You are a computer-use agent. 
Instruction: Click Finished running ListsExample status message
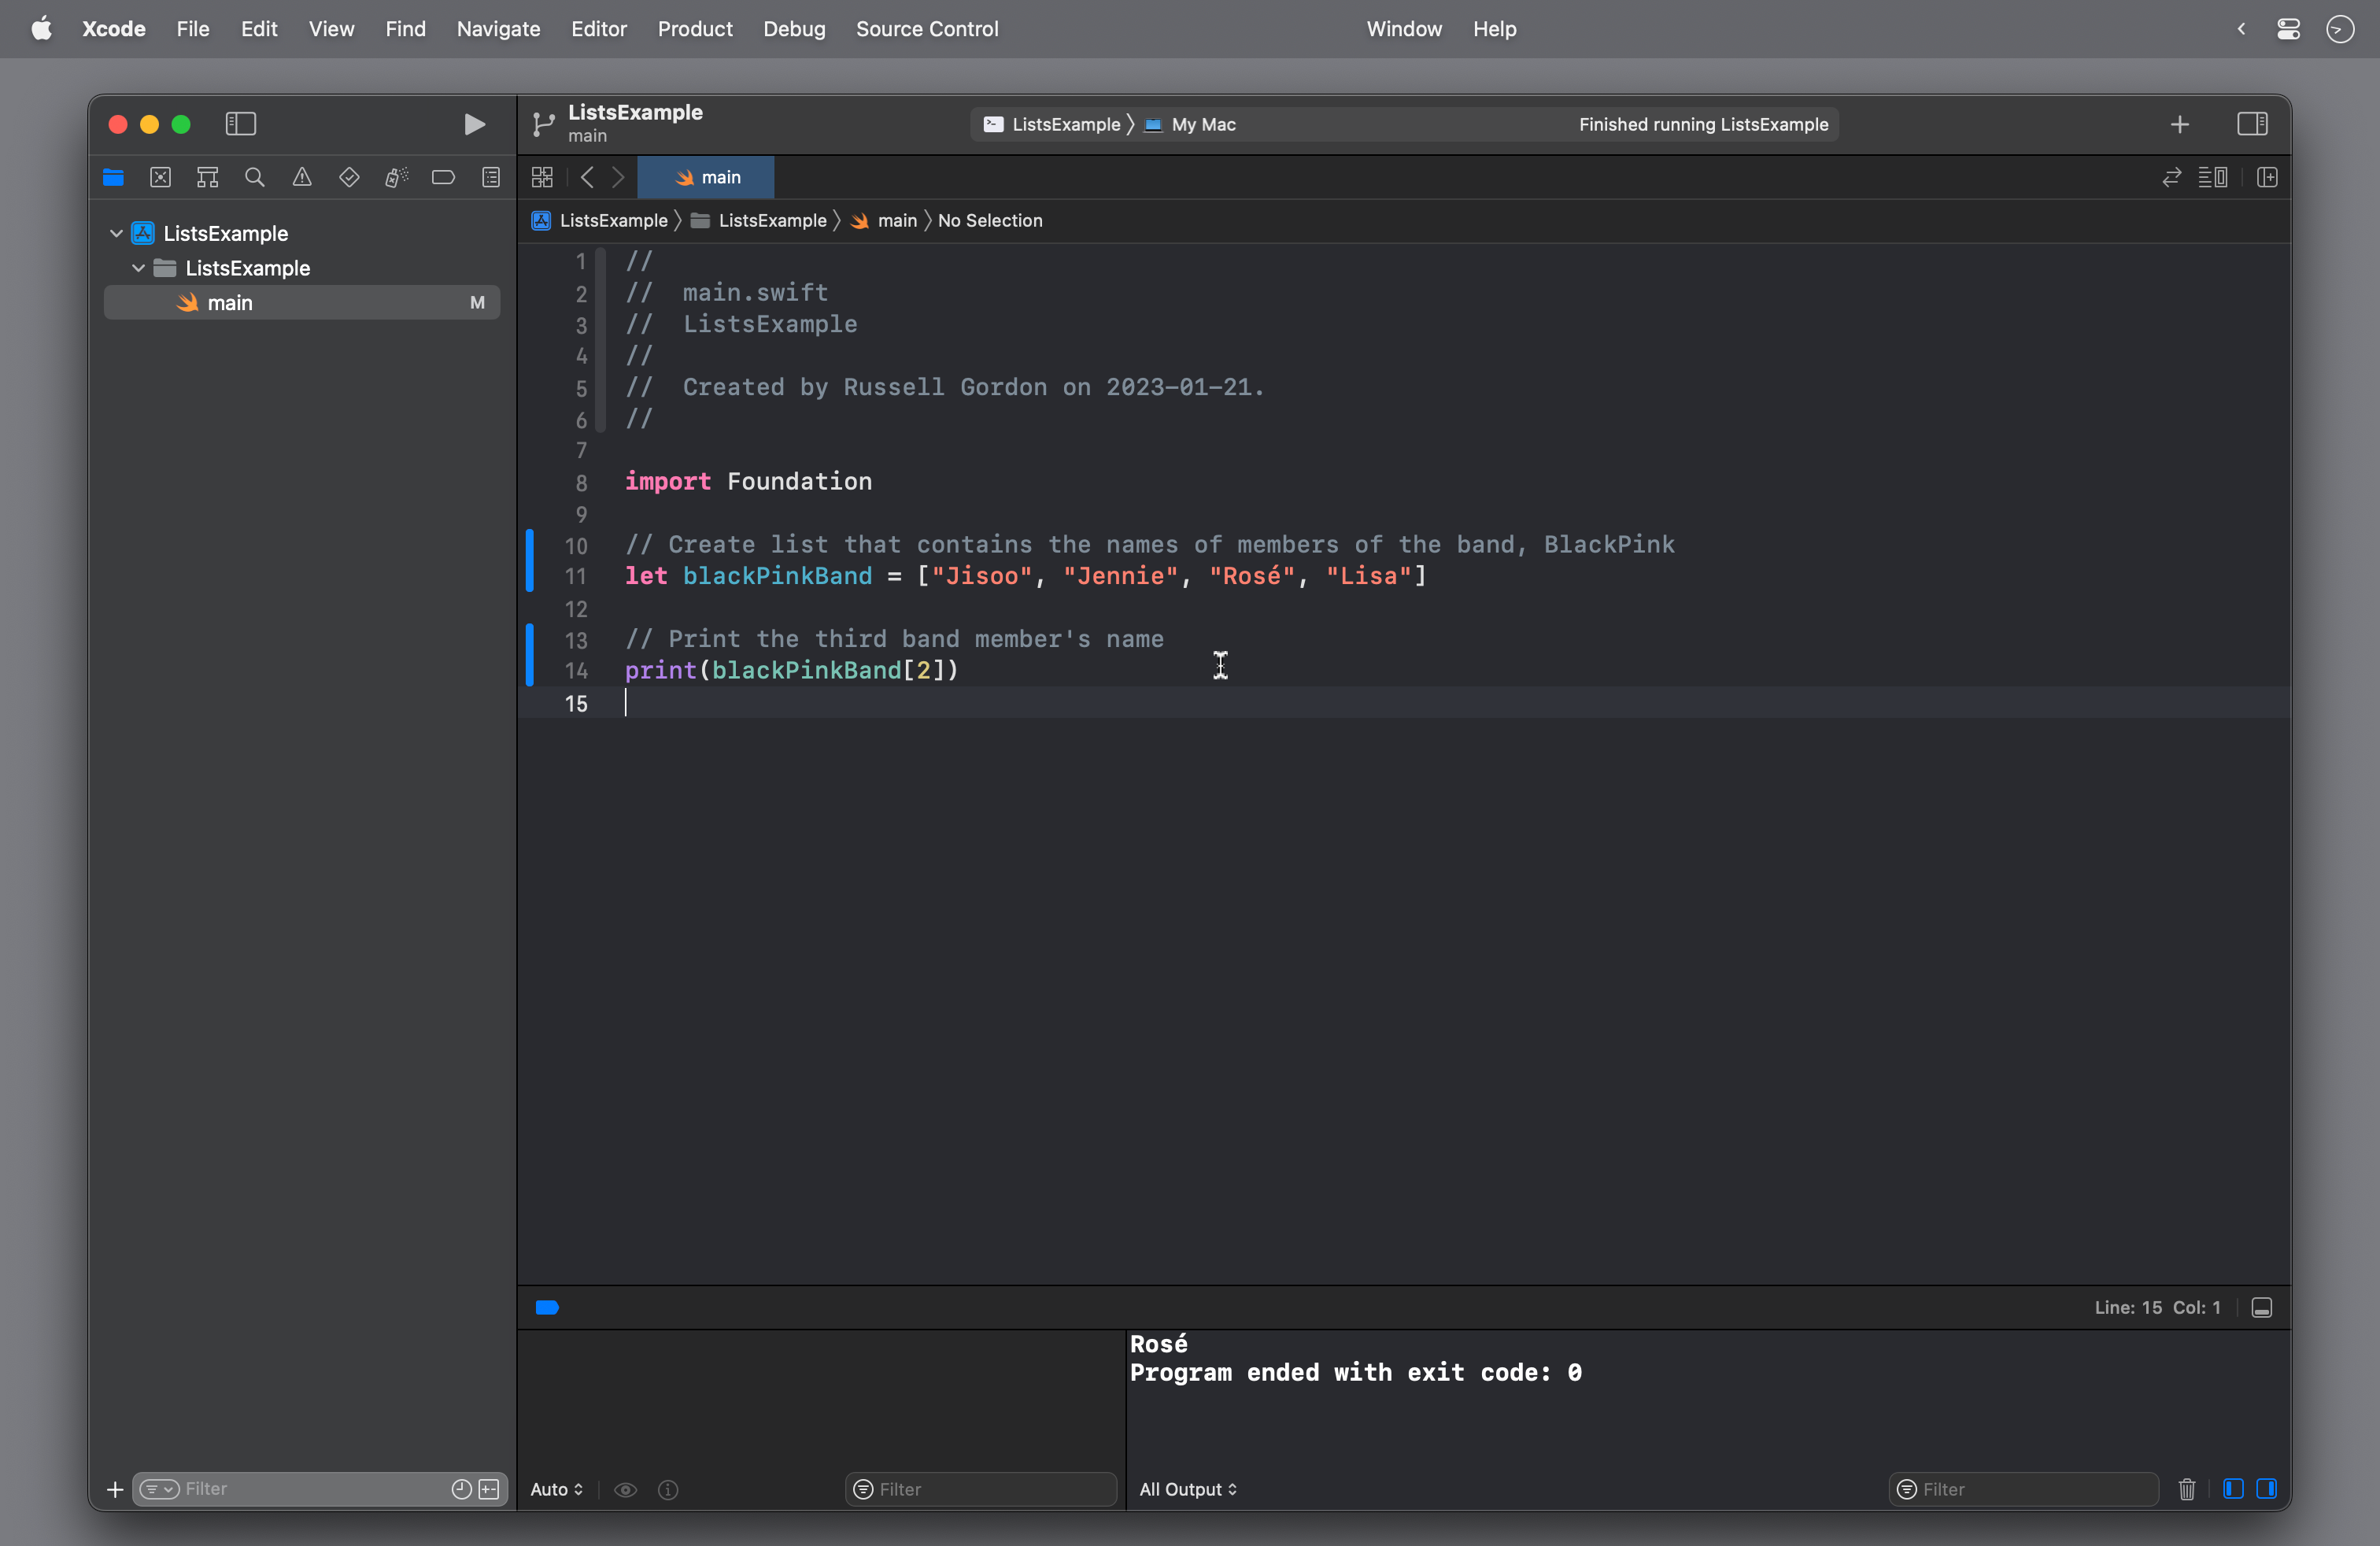pos(1701,125)
